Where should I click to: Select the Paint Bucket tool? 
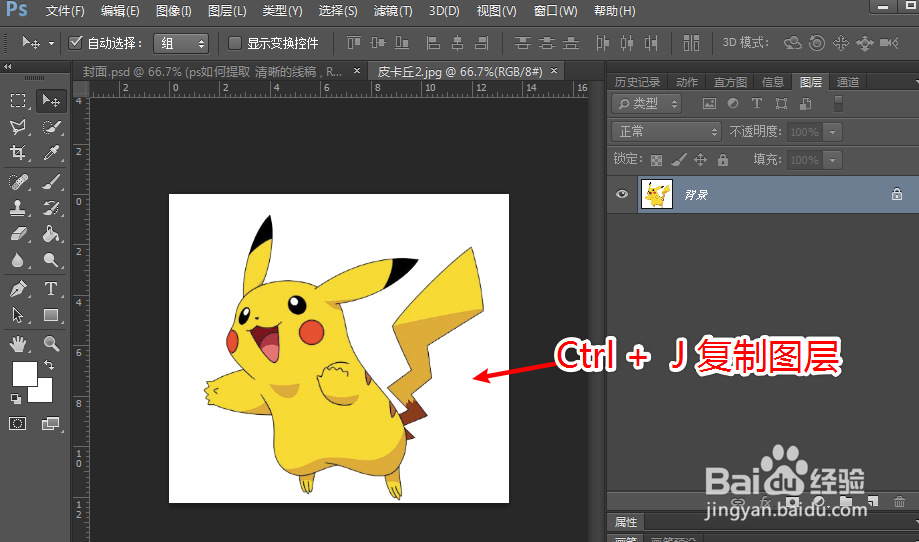pos(51,234)
